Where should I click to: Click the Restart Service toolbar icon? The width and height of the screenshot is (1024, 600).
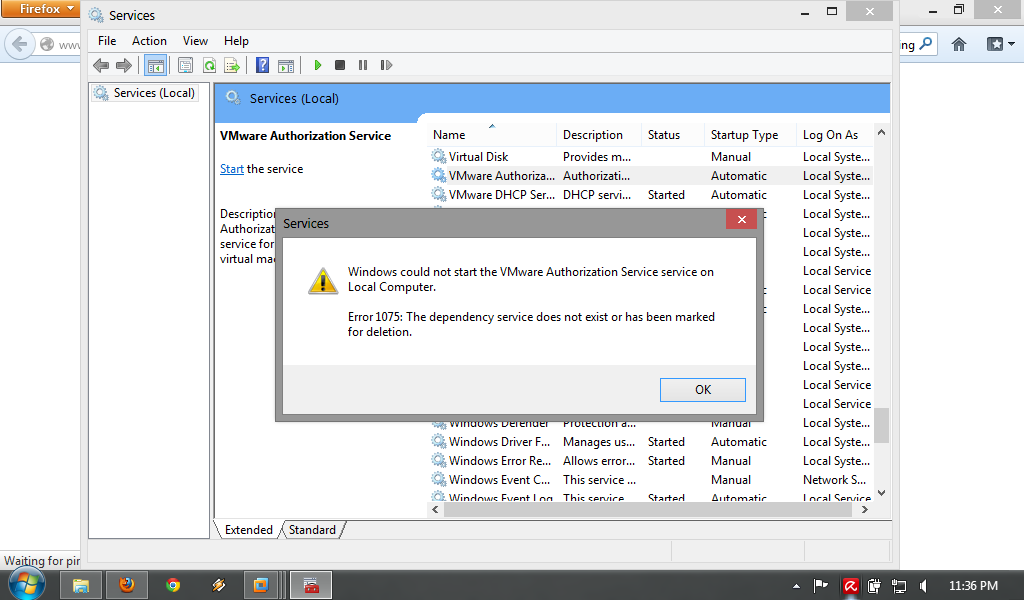(x=386, y=65)
